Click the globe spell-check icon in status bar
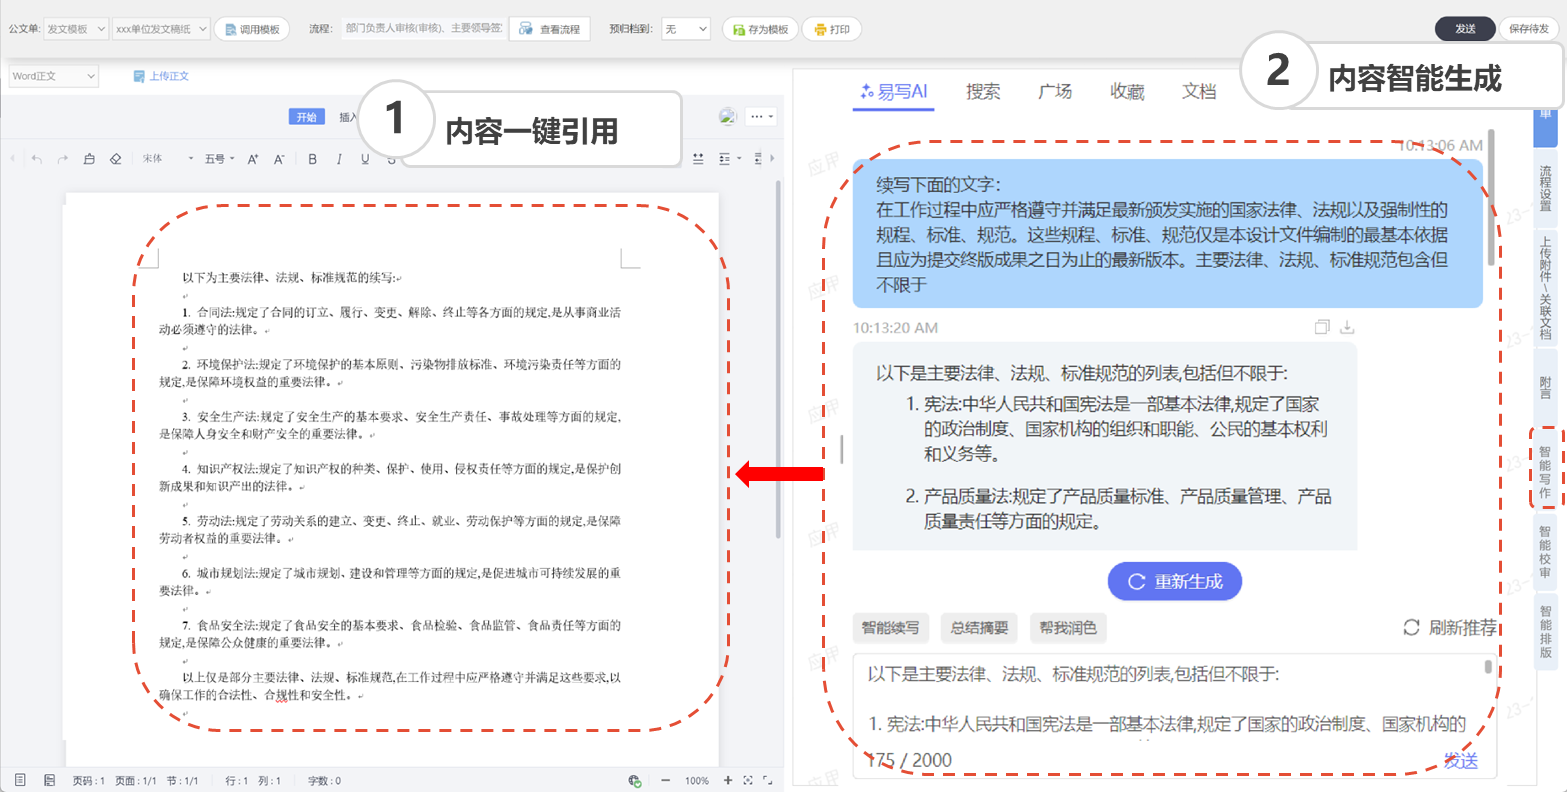Image resolution: width=1567 pixels, height=792 pixels. pyautogui.click(x=634, y=781)
